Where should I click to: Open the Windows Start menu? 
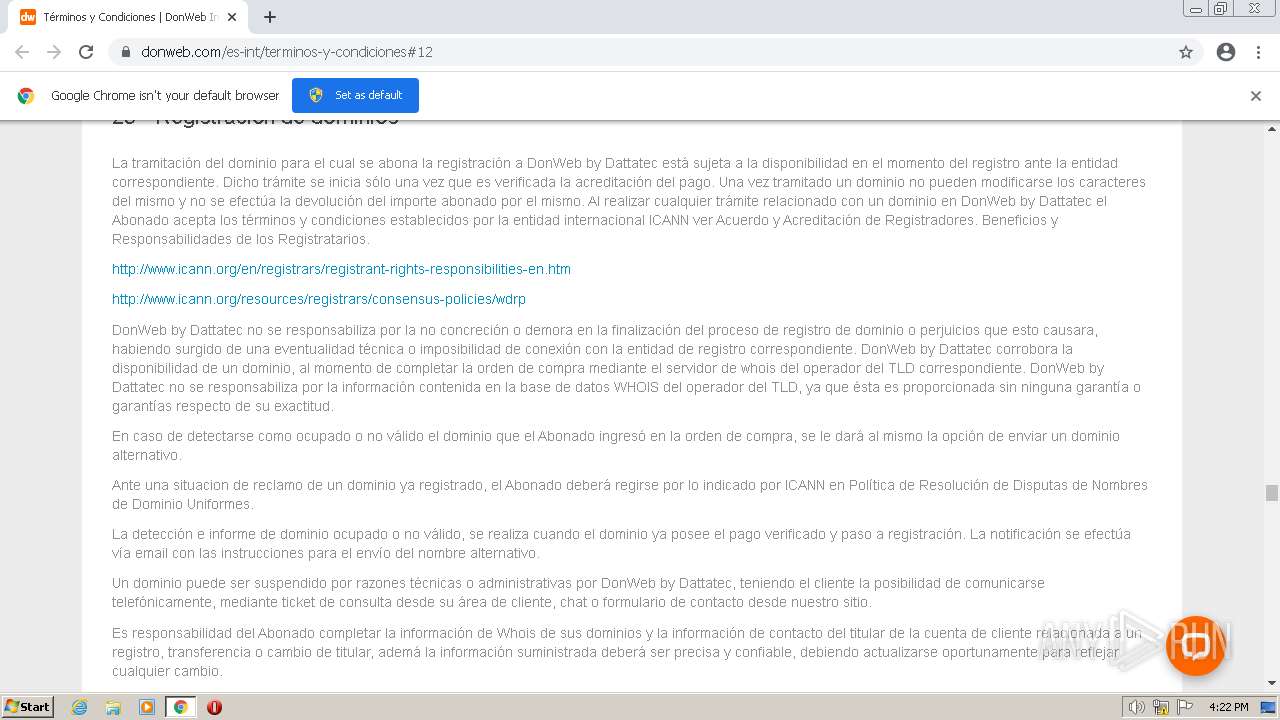(x=28, y=707)
